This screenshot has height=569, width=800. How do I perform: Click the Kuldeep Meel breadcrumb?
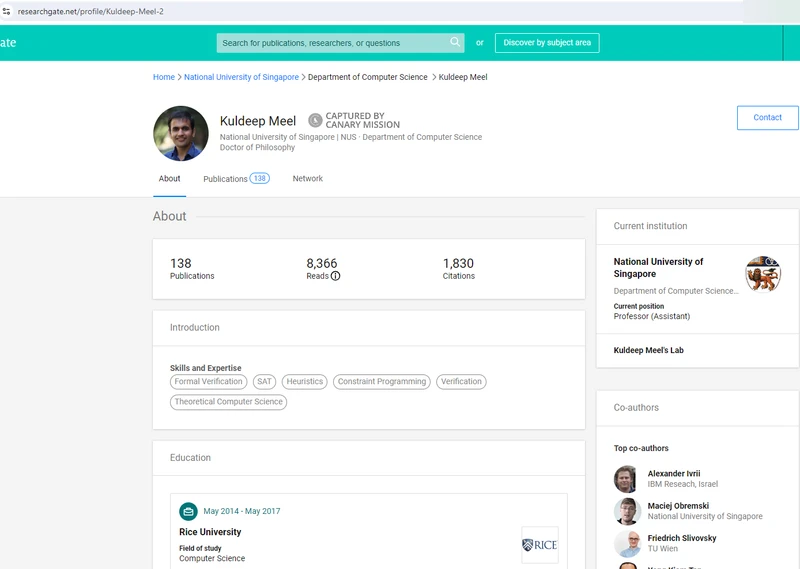(x=463, y=77)
